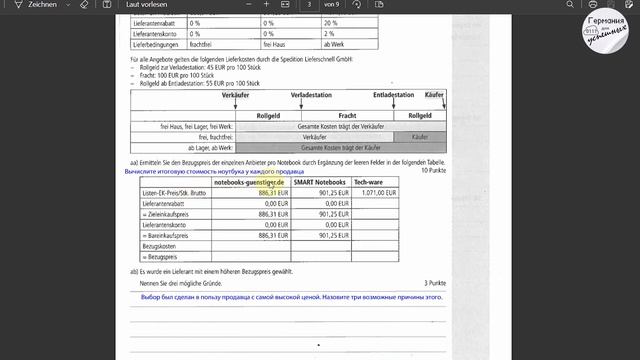Click 'Gesamte Kosten trägt der Käufer' bar
The height and width of the screenshot is (360, 640).
click(x=340, y=148)
